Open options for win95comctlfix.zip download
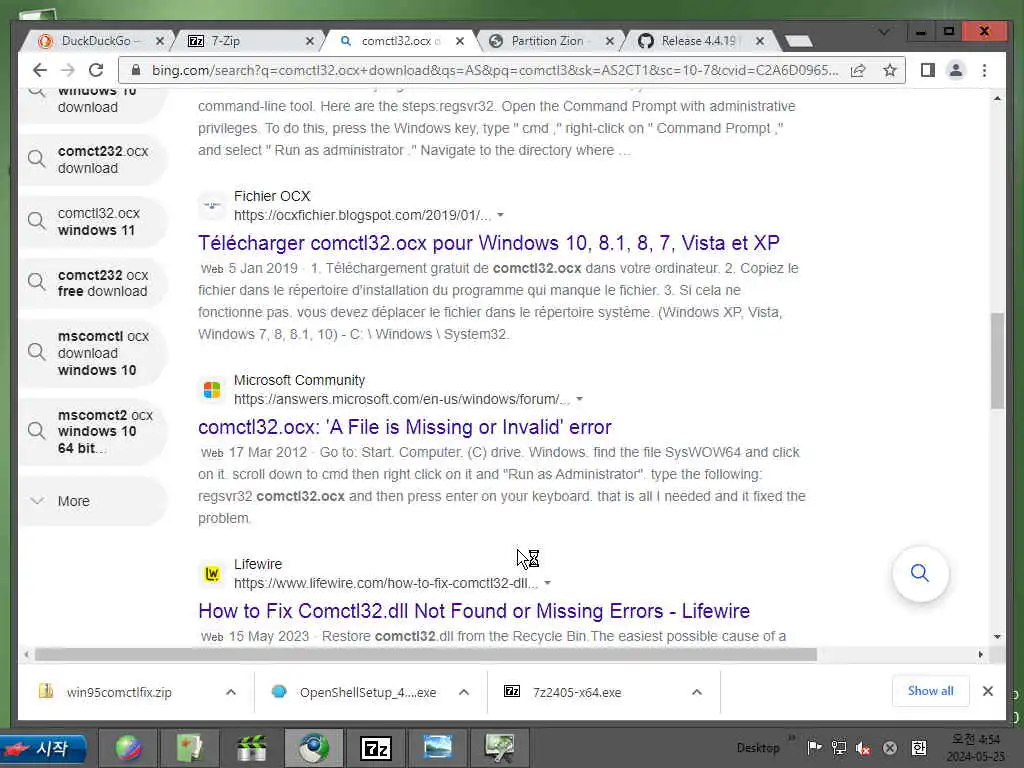 (x=231, y=692)
